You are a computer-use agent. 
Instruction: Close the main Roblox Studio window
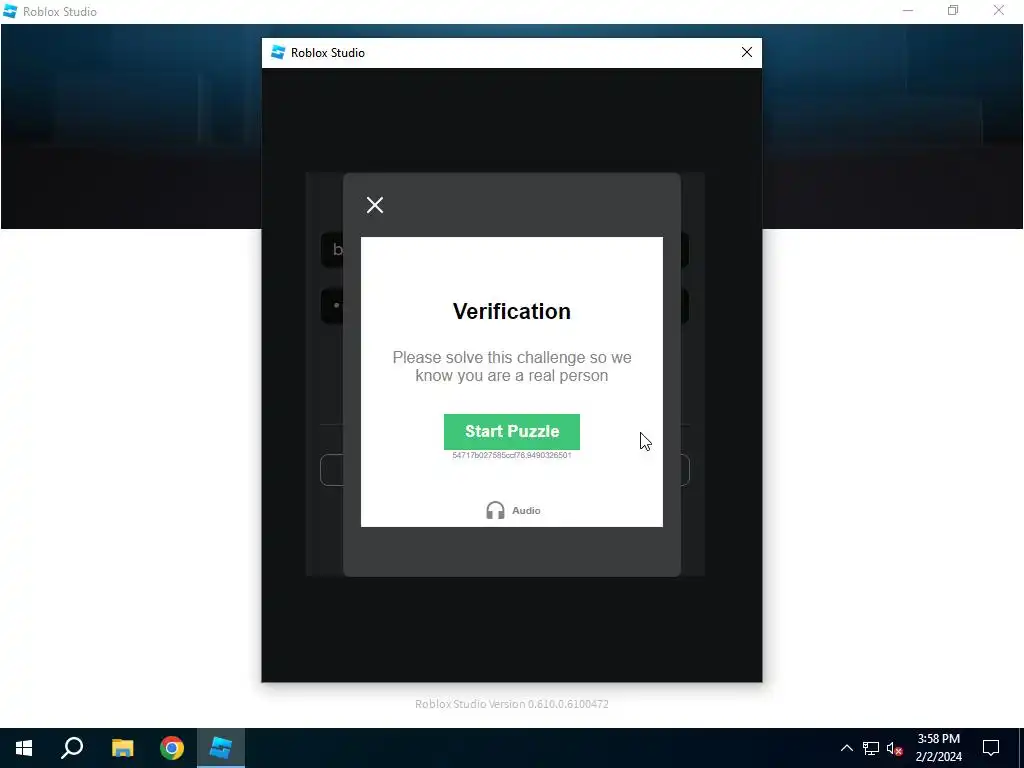[x=999, y=11]
